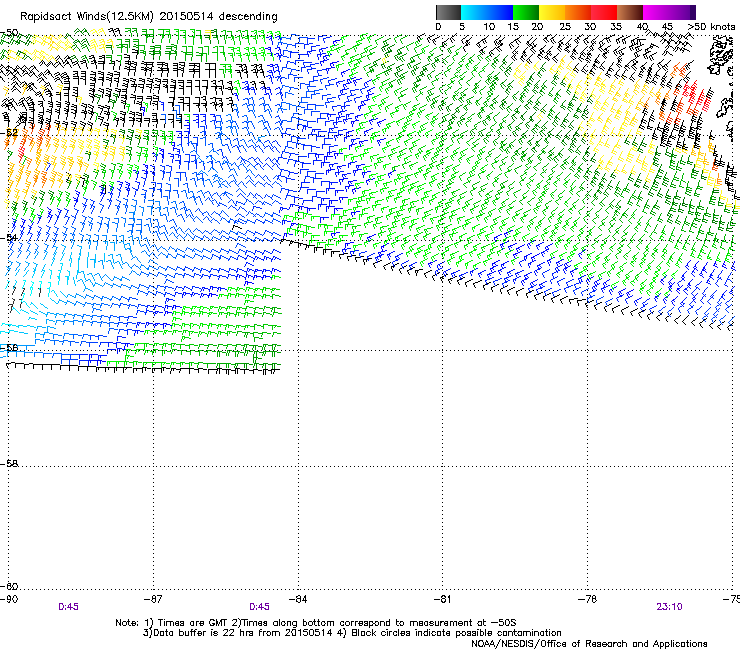Click the -56 latitude axis label
Viewport: 740px width, 650px height.
9,347
